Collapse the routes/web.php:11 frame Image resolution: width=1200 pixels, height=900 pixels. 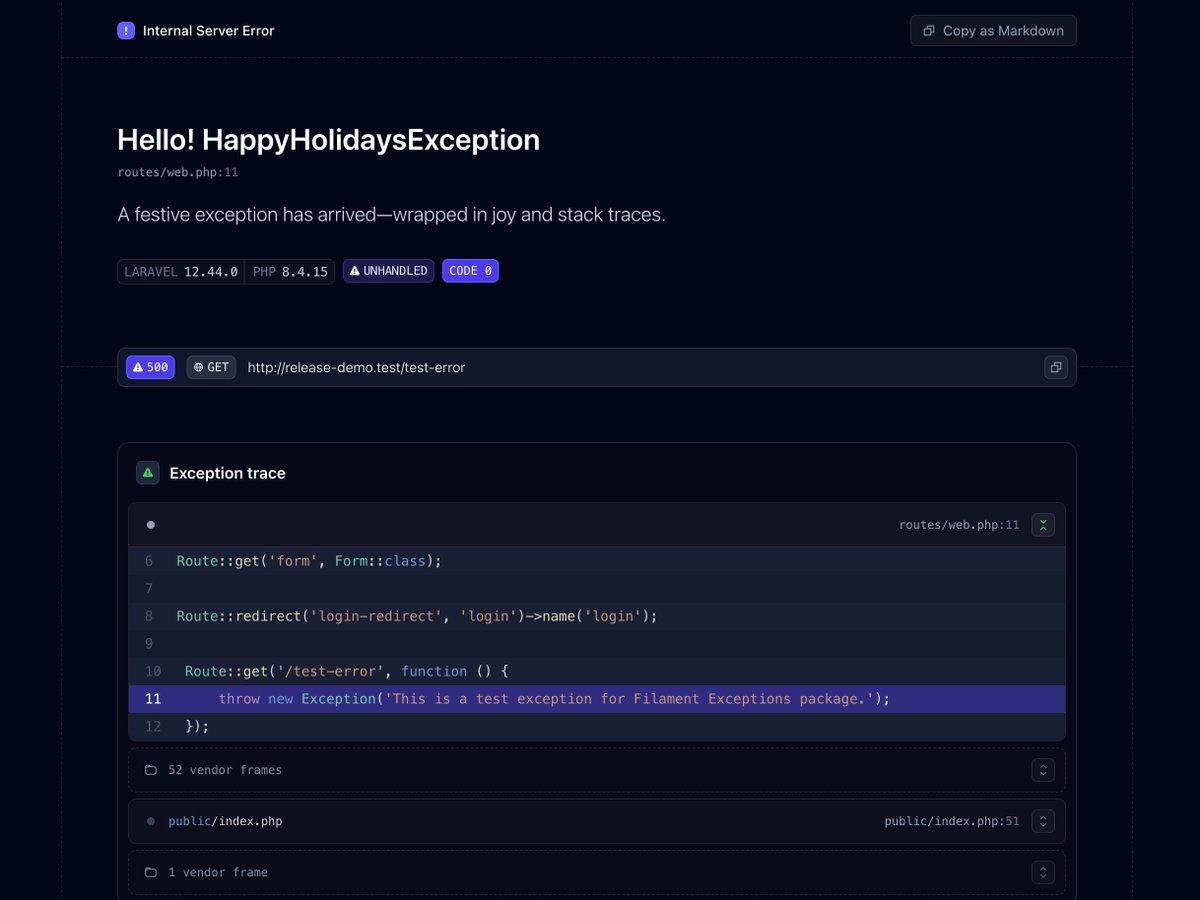click(x=1043, y=525)
